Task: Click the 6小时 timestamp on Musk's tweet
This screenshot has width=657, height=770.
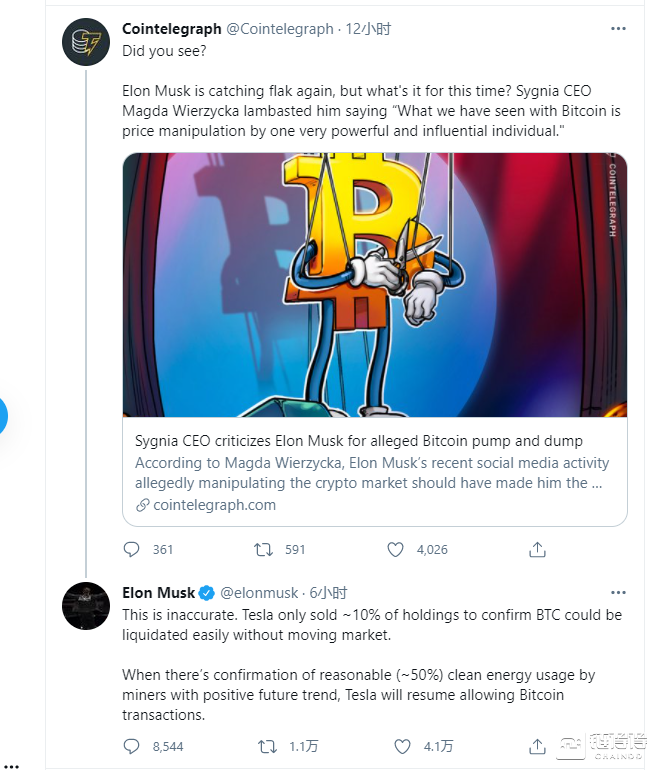Action: 328,592
